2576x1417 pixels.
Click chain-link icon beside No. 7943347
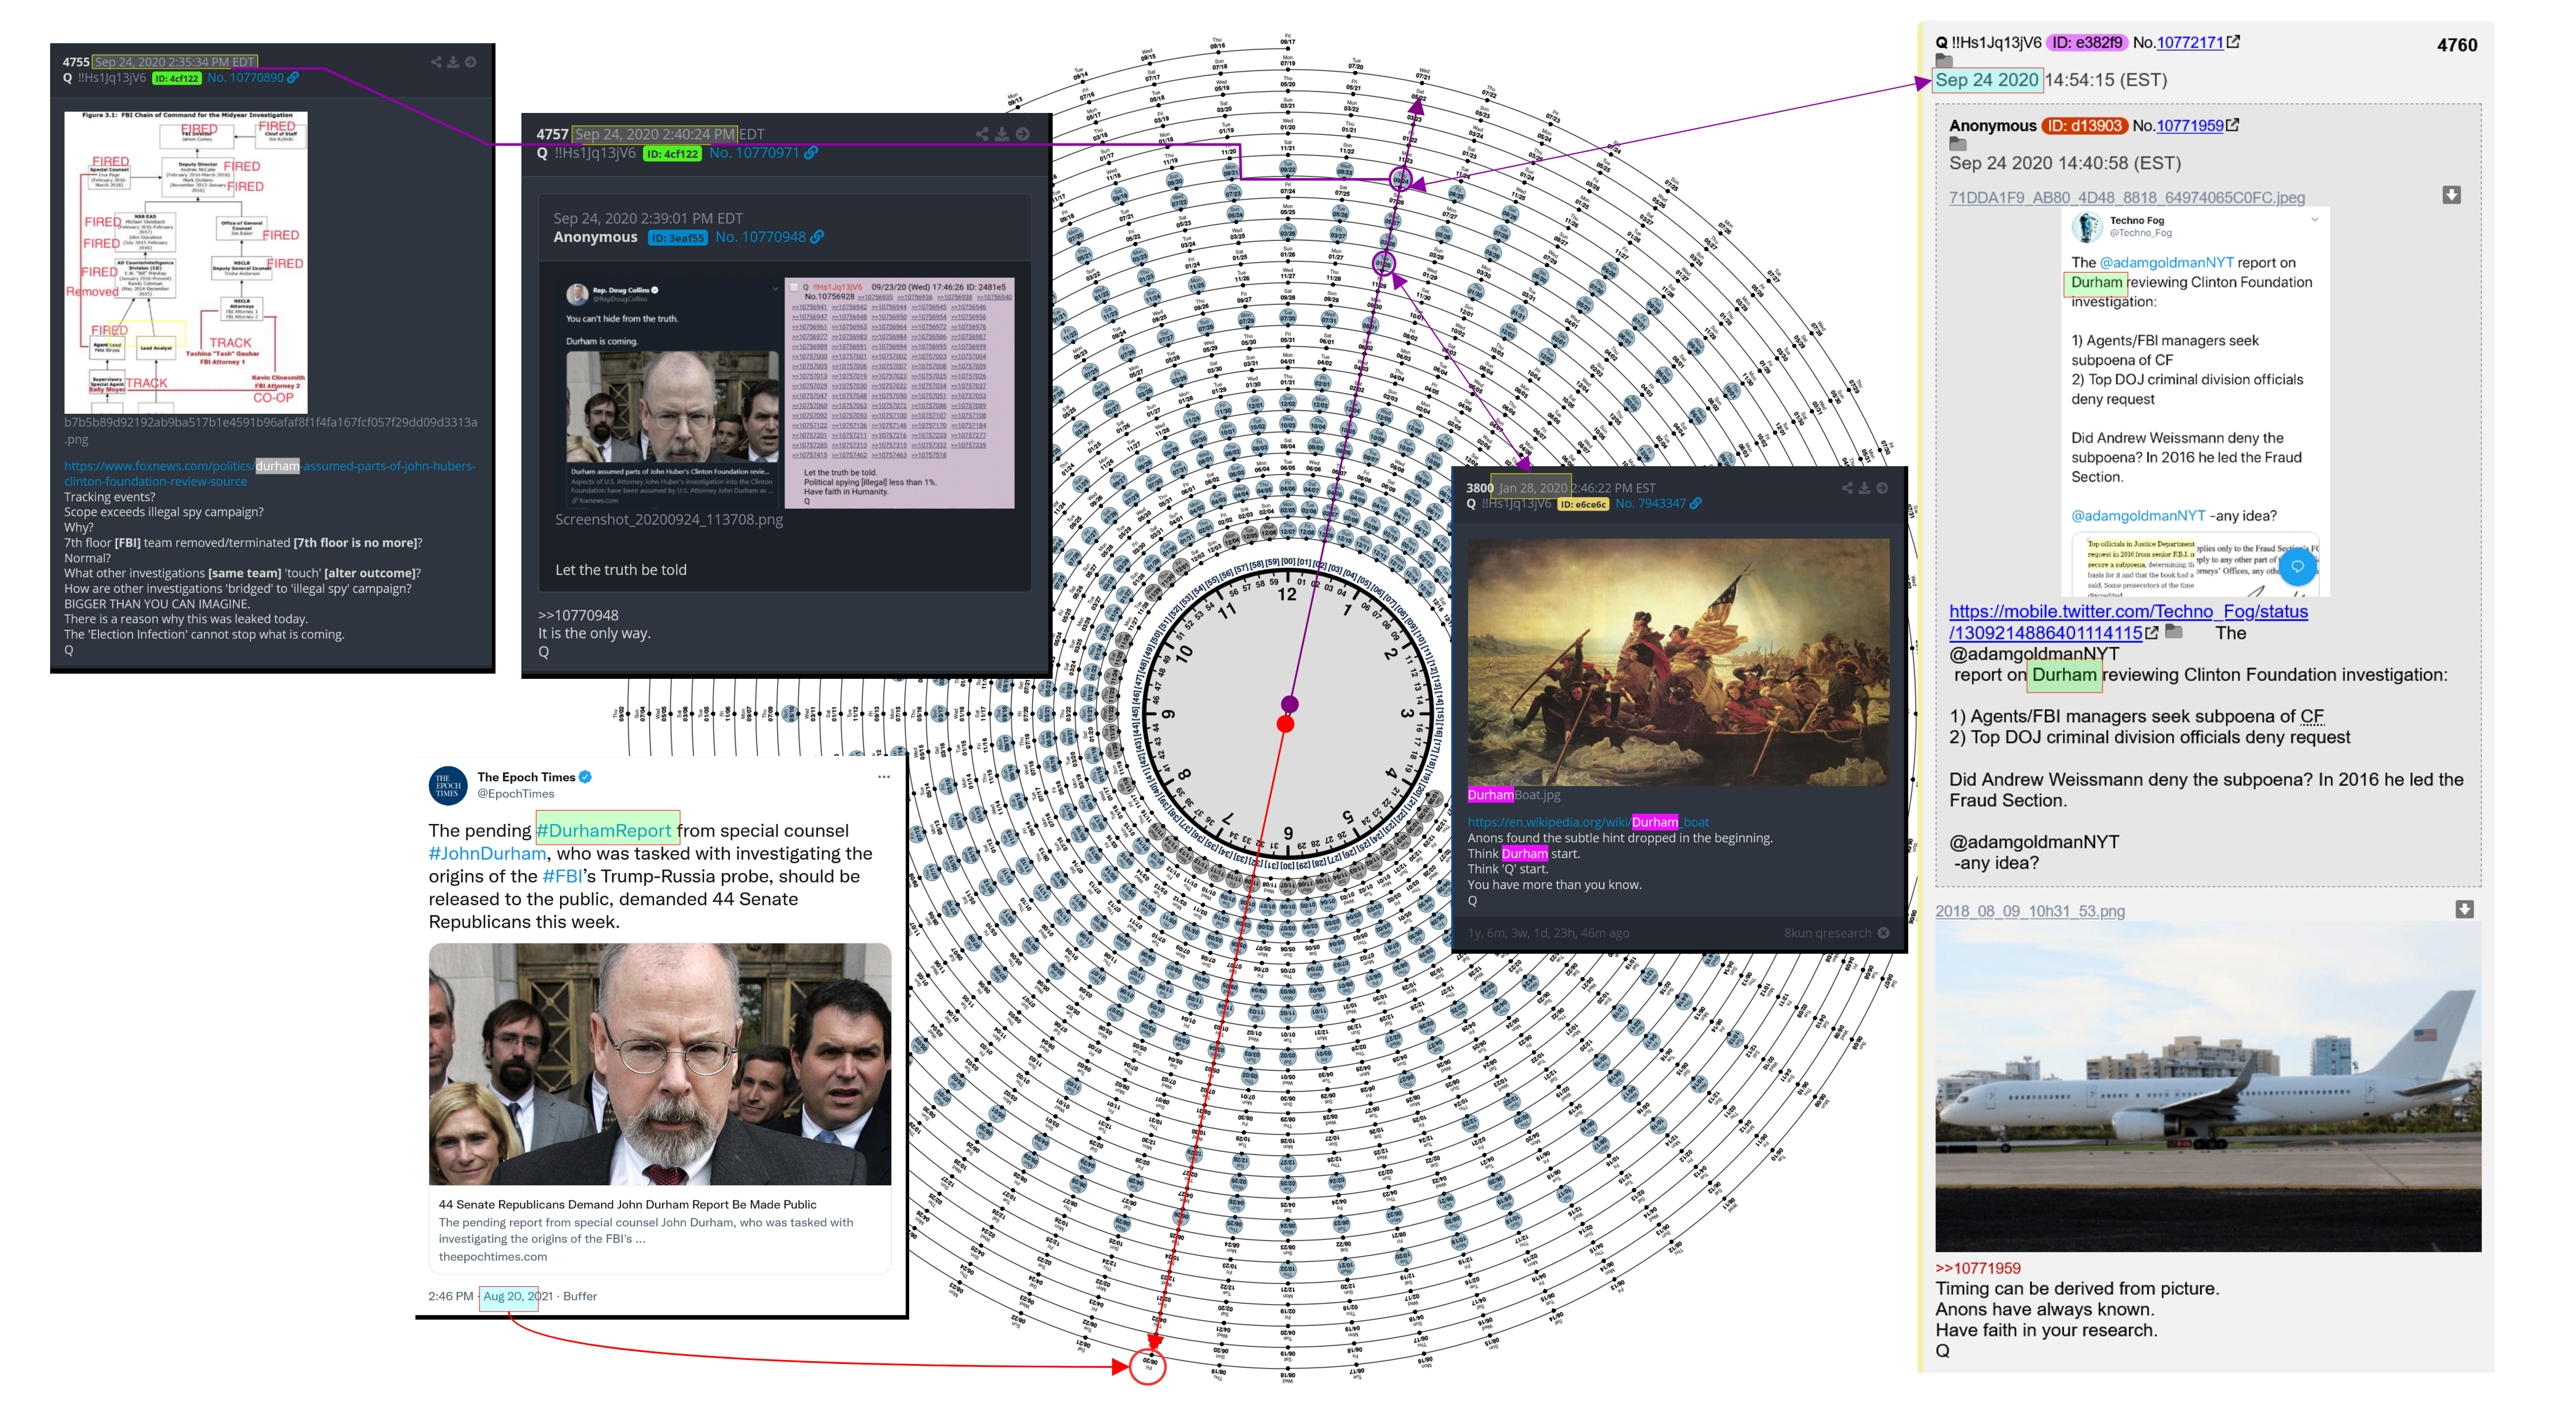point(1696,504)
